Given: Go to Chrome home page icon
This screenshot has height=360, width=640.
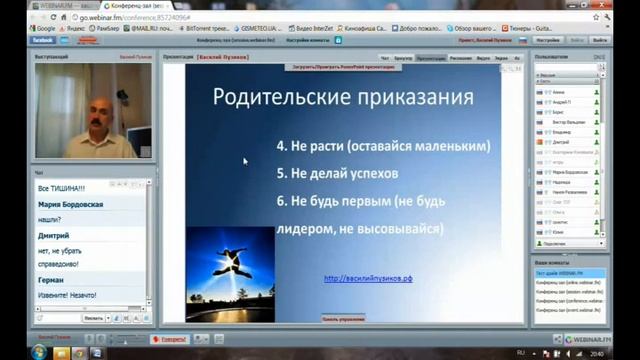Looking at the screenshot, I should [x=64, y=18].
